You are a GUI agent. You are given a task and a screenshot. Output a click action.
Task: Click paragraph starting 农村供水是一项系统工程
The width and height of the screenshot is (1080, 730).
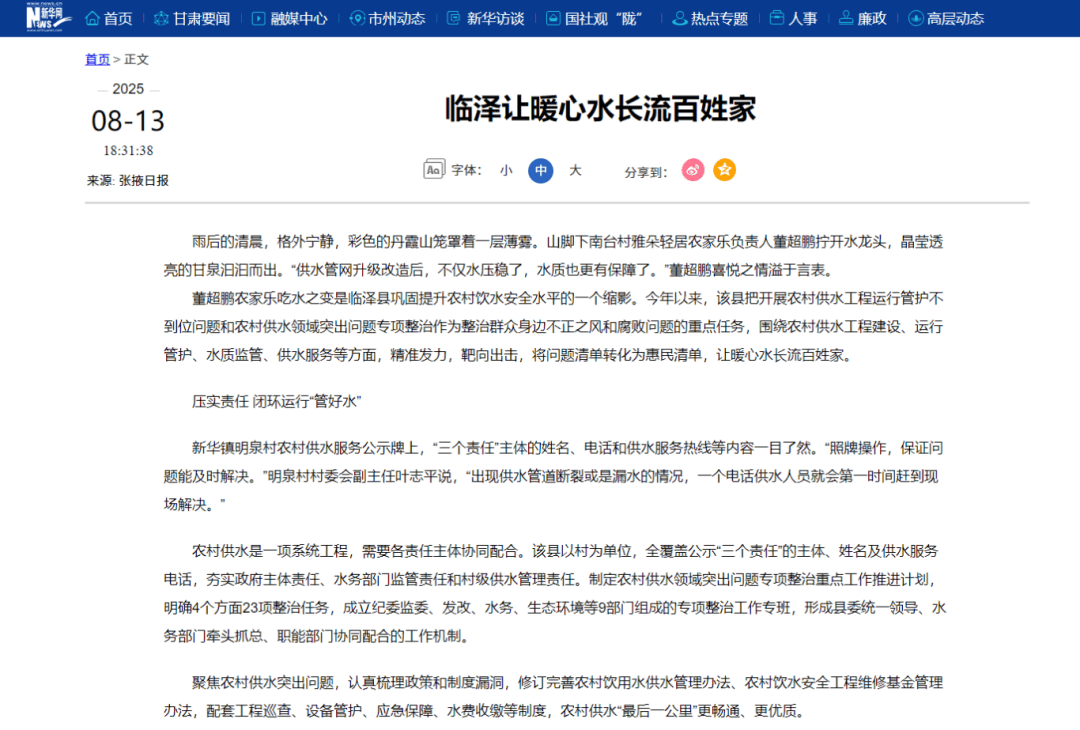[x=554, y=593]
